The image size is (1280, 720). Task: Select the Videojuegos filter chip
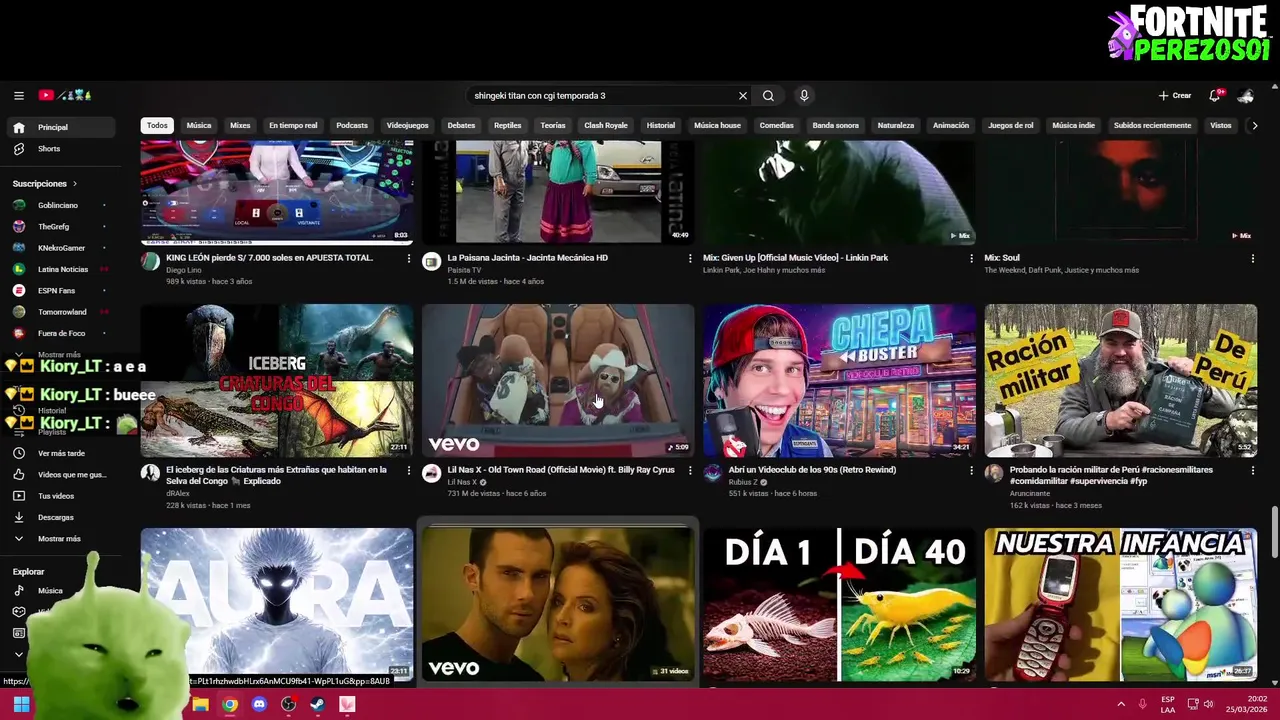tap(407, 126)
